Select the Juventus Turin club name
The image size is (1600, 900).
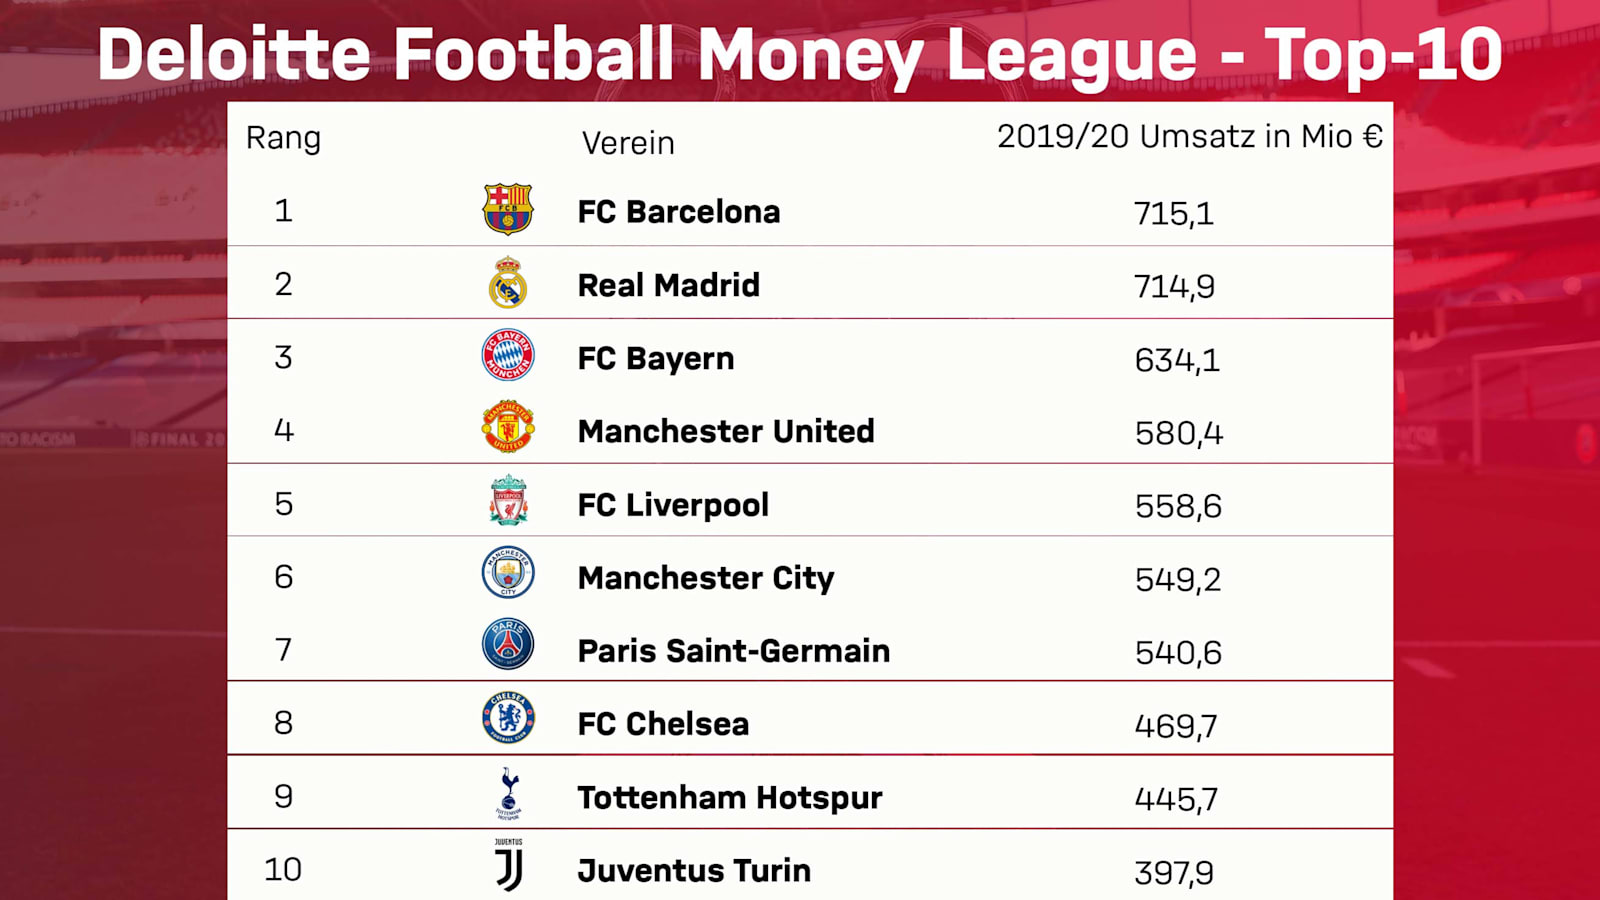(693, 871)
